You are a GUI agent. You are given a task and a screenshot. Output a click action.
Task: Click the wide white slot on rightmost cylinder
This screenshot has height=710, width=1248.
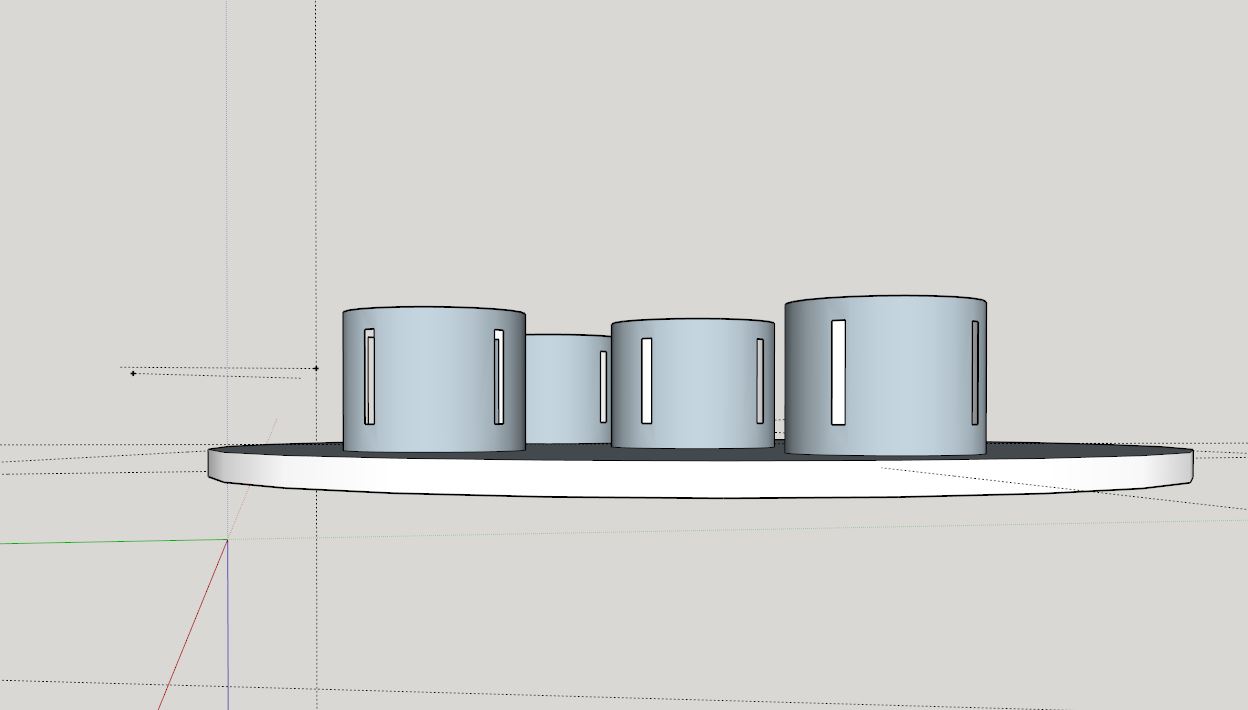point(838,372)
